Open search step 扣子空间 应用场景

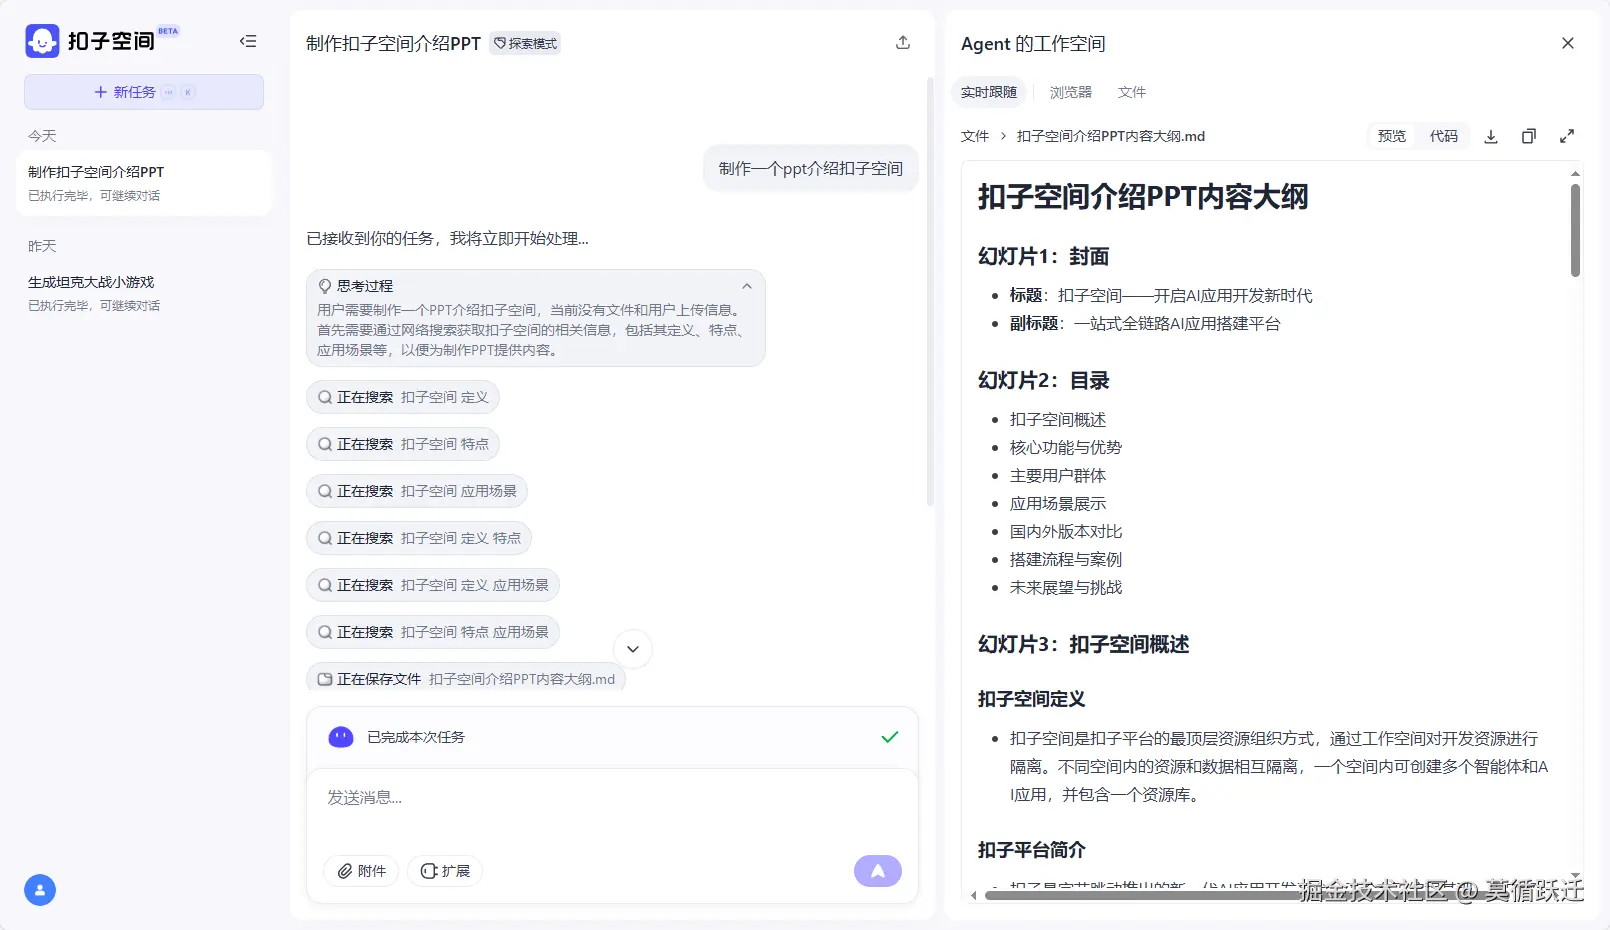coord(417,491)
